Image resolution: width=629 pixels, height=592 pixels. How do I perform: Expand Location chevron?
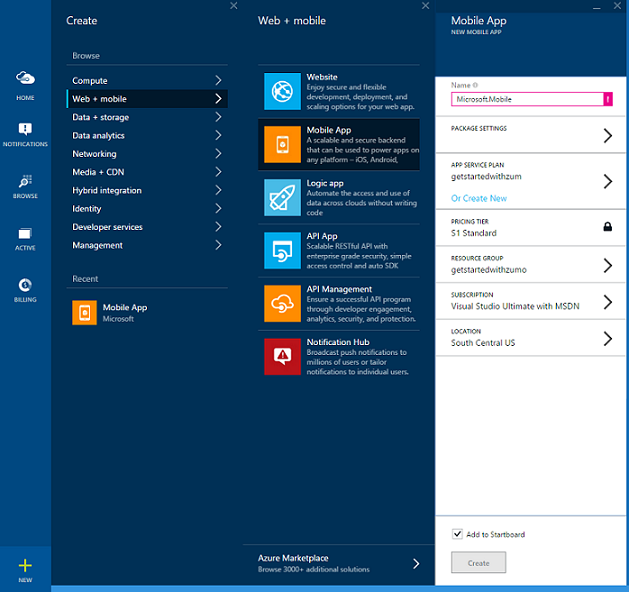point(608,339)
